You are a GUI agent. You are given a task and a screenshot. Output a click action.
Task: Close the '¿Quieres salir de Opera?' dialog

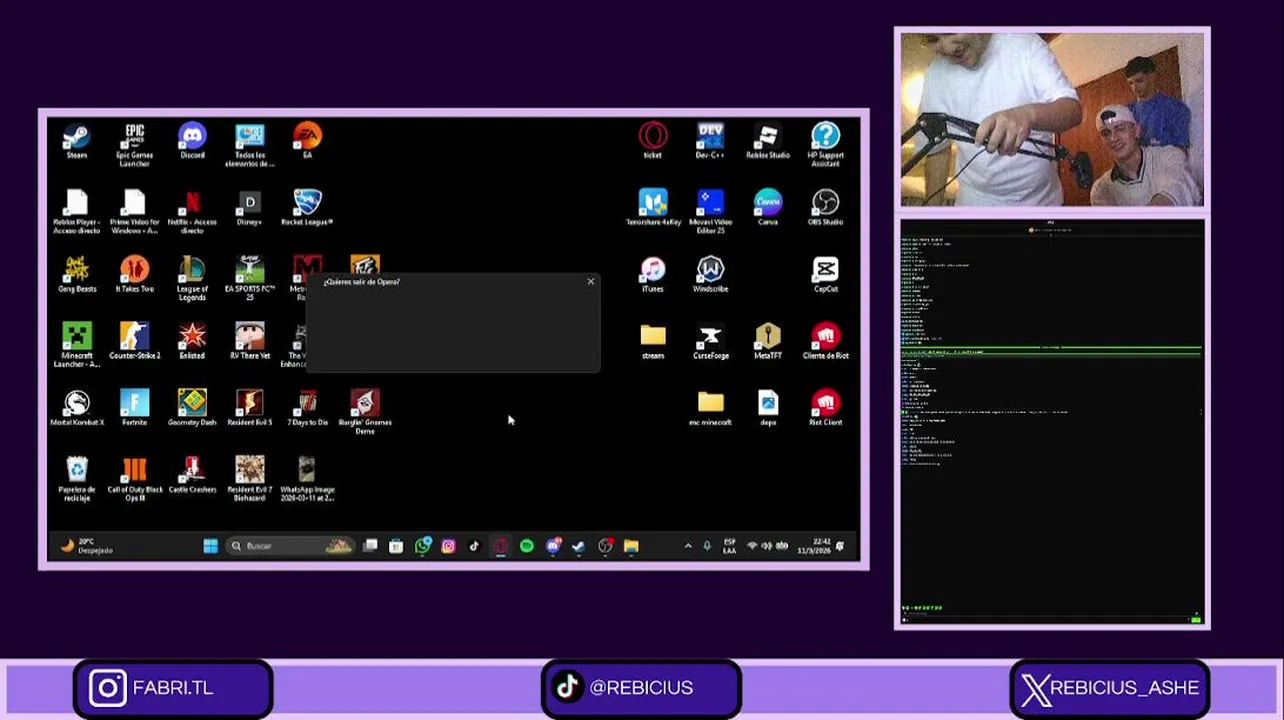(x=590, y=282)
